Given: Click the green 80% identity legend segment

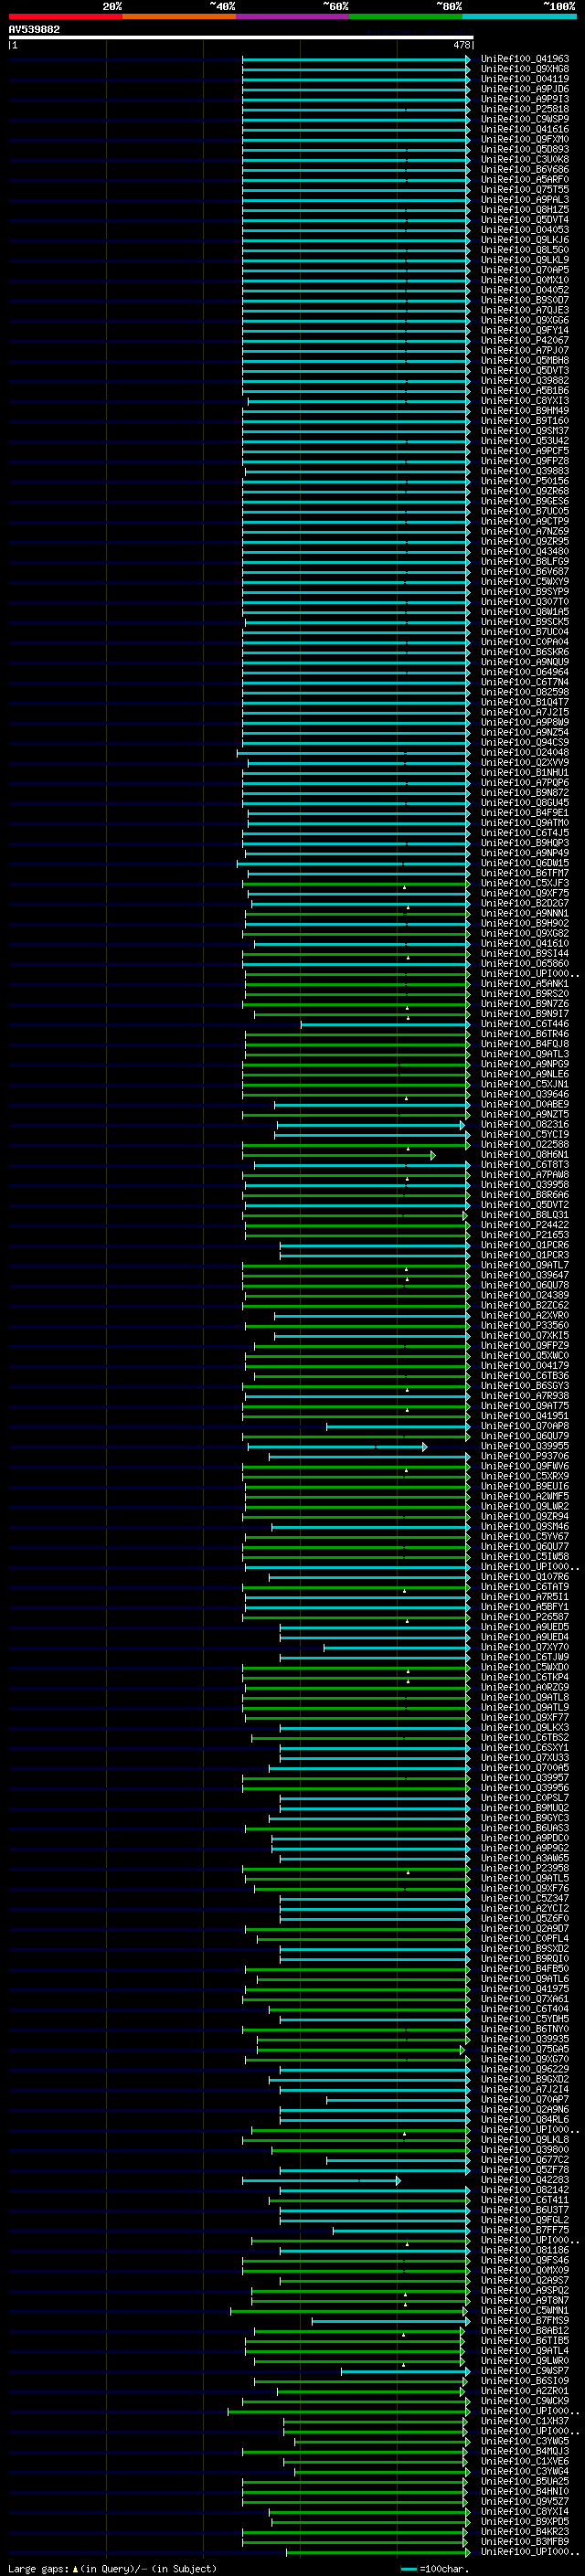Looking at the screenshot, I should pyautogui.click(x=406, y=16).
